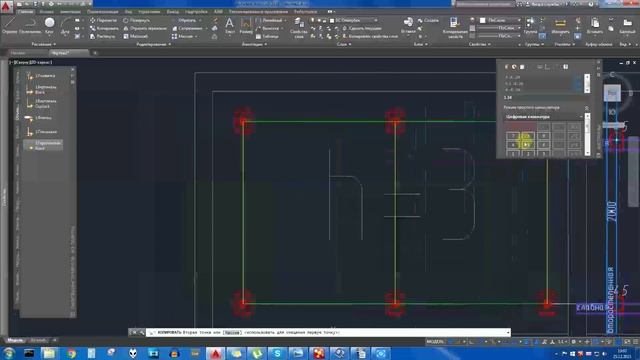Screen dimensions: 640x360
Task: Click МОДЕЛЬ status bar button
Action: [435, 341]
